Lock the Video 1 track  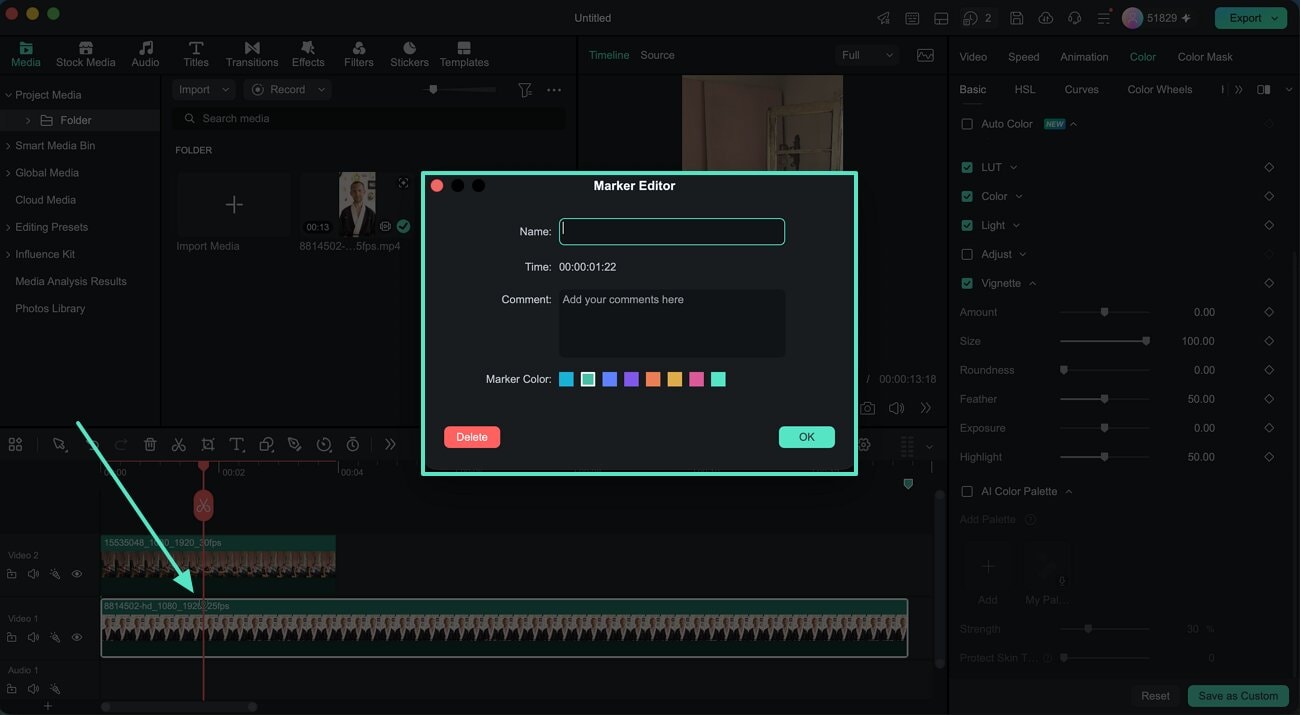pos(12,637)
